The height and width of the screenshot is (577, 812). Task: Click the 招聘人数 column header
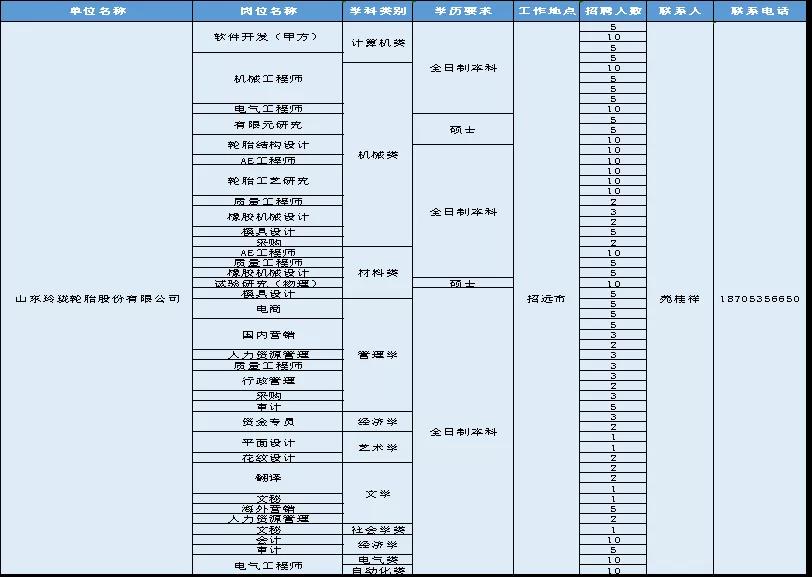(613, 11)
